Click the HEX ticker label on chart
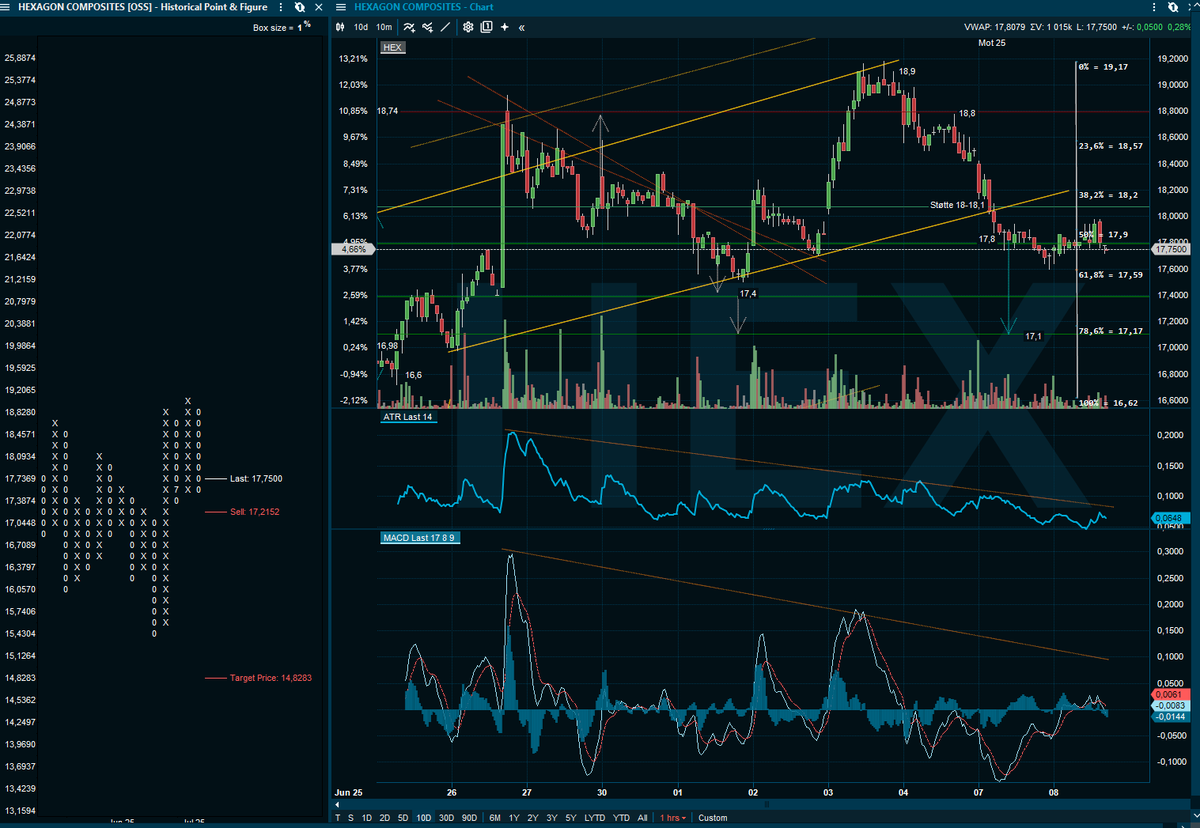The width and height of the screenshot is (1200, 828). [x=392, y=47]
